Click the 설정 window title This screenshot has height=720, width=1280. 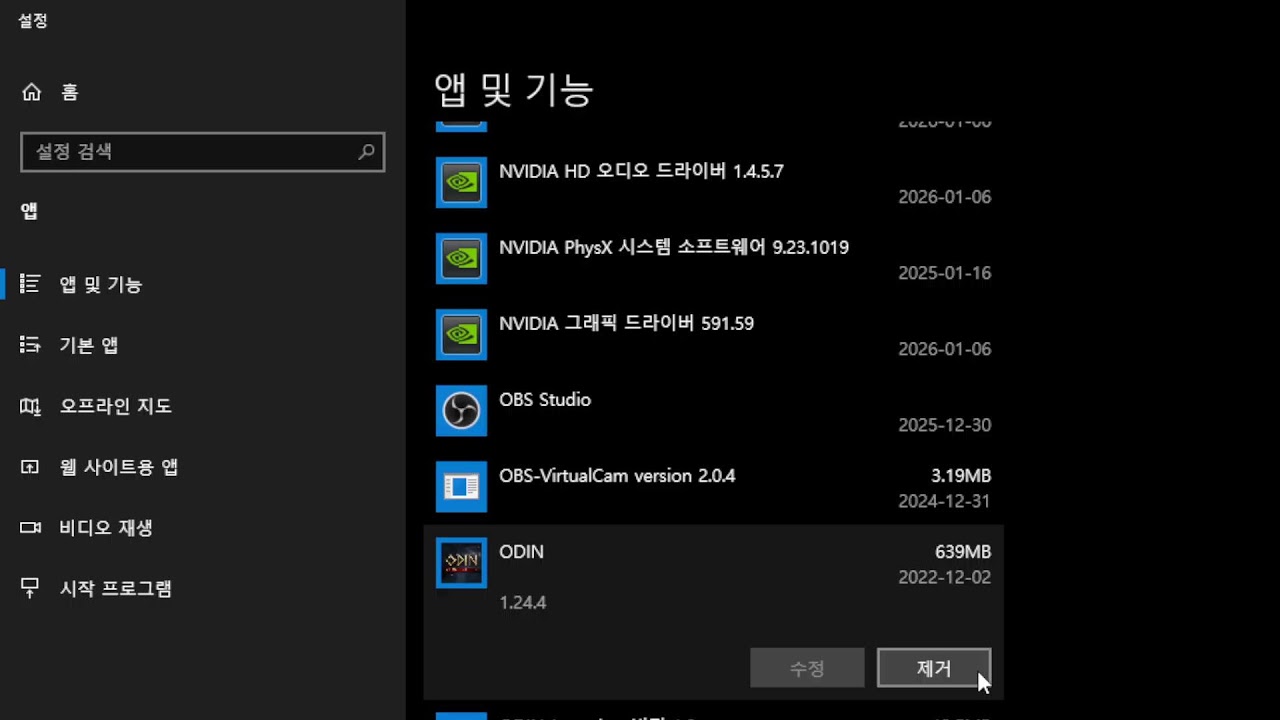pos(33,20)
